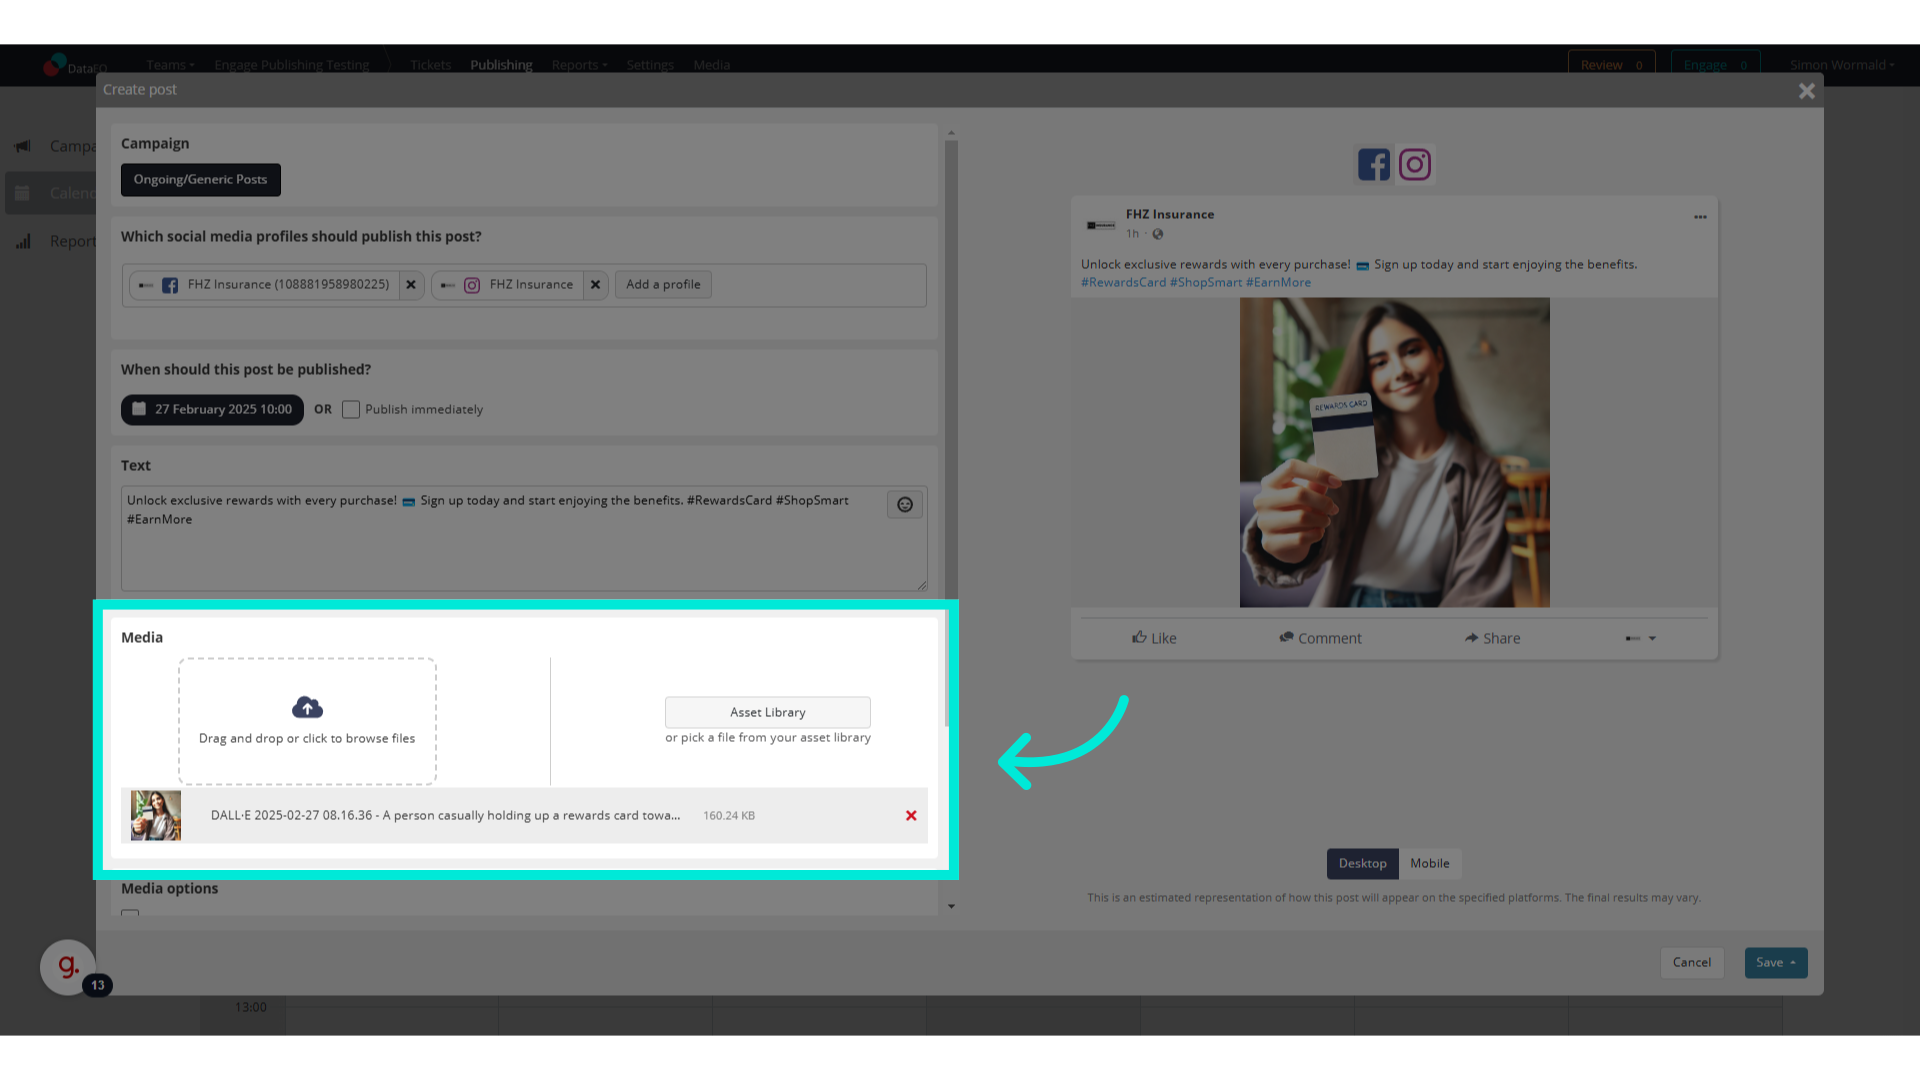
Task: Enable the Publish immediately checkbox
Action: pyautogui.click(x=351, y=410)
